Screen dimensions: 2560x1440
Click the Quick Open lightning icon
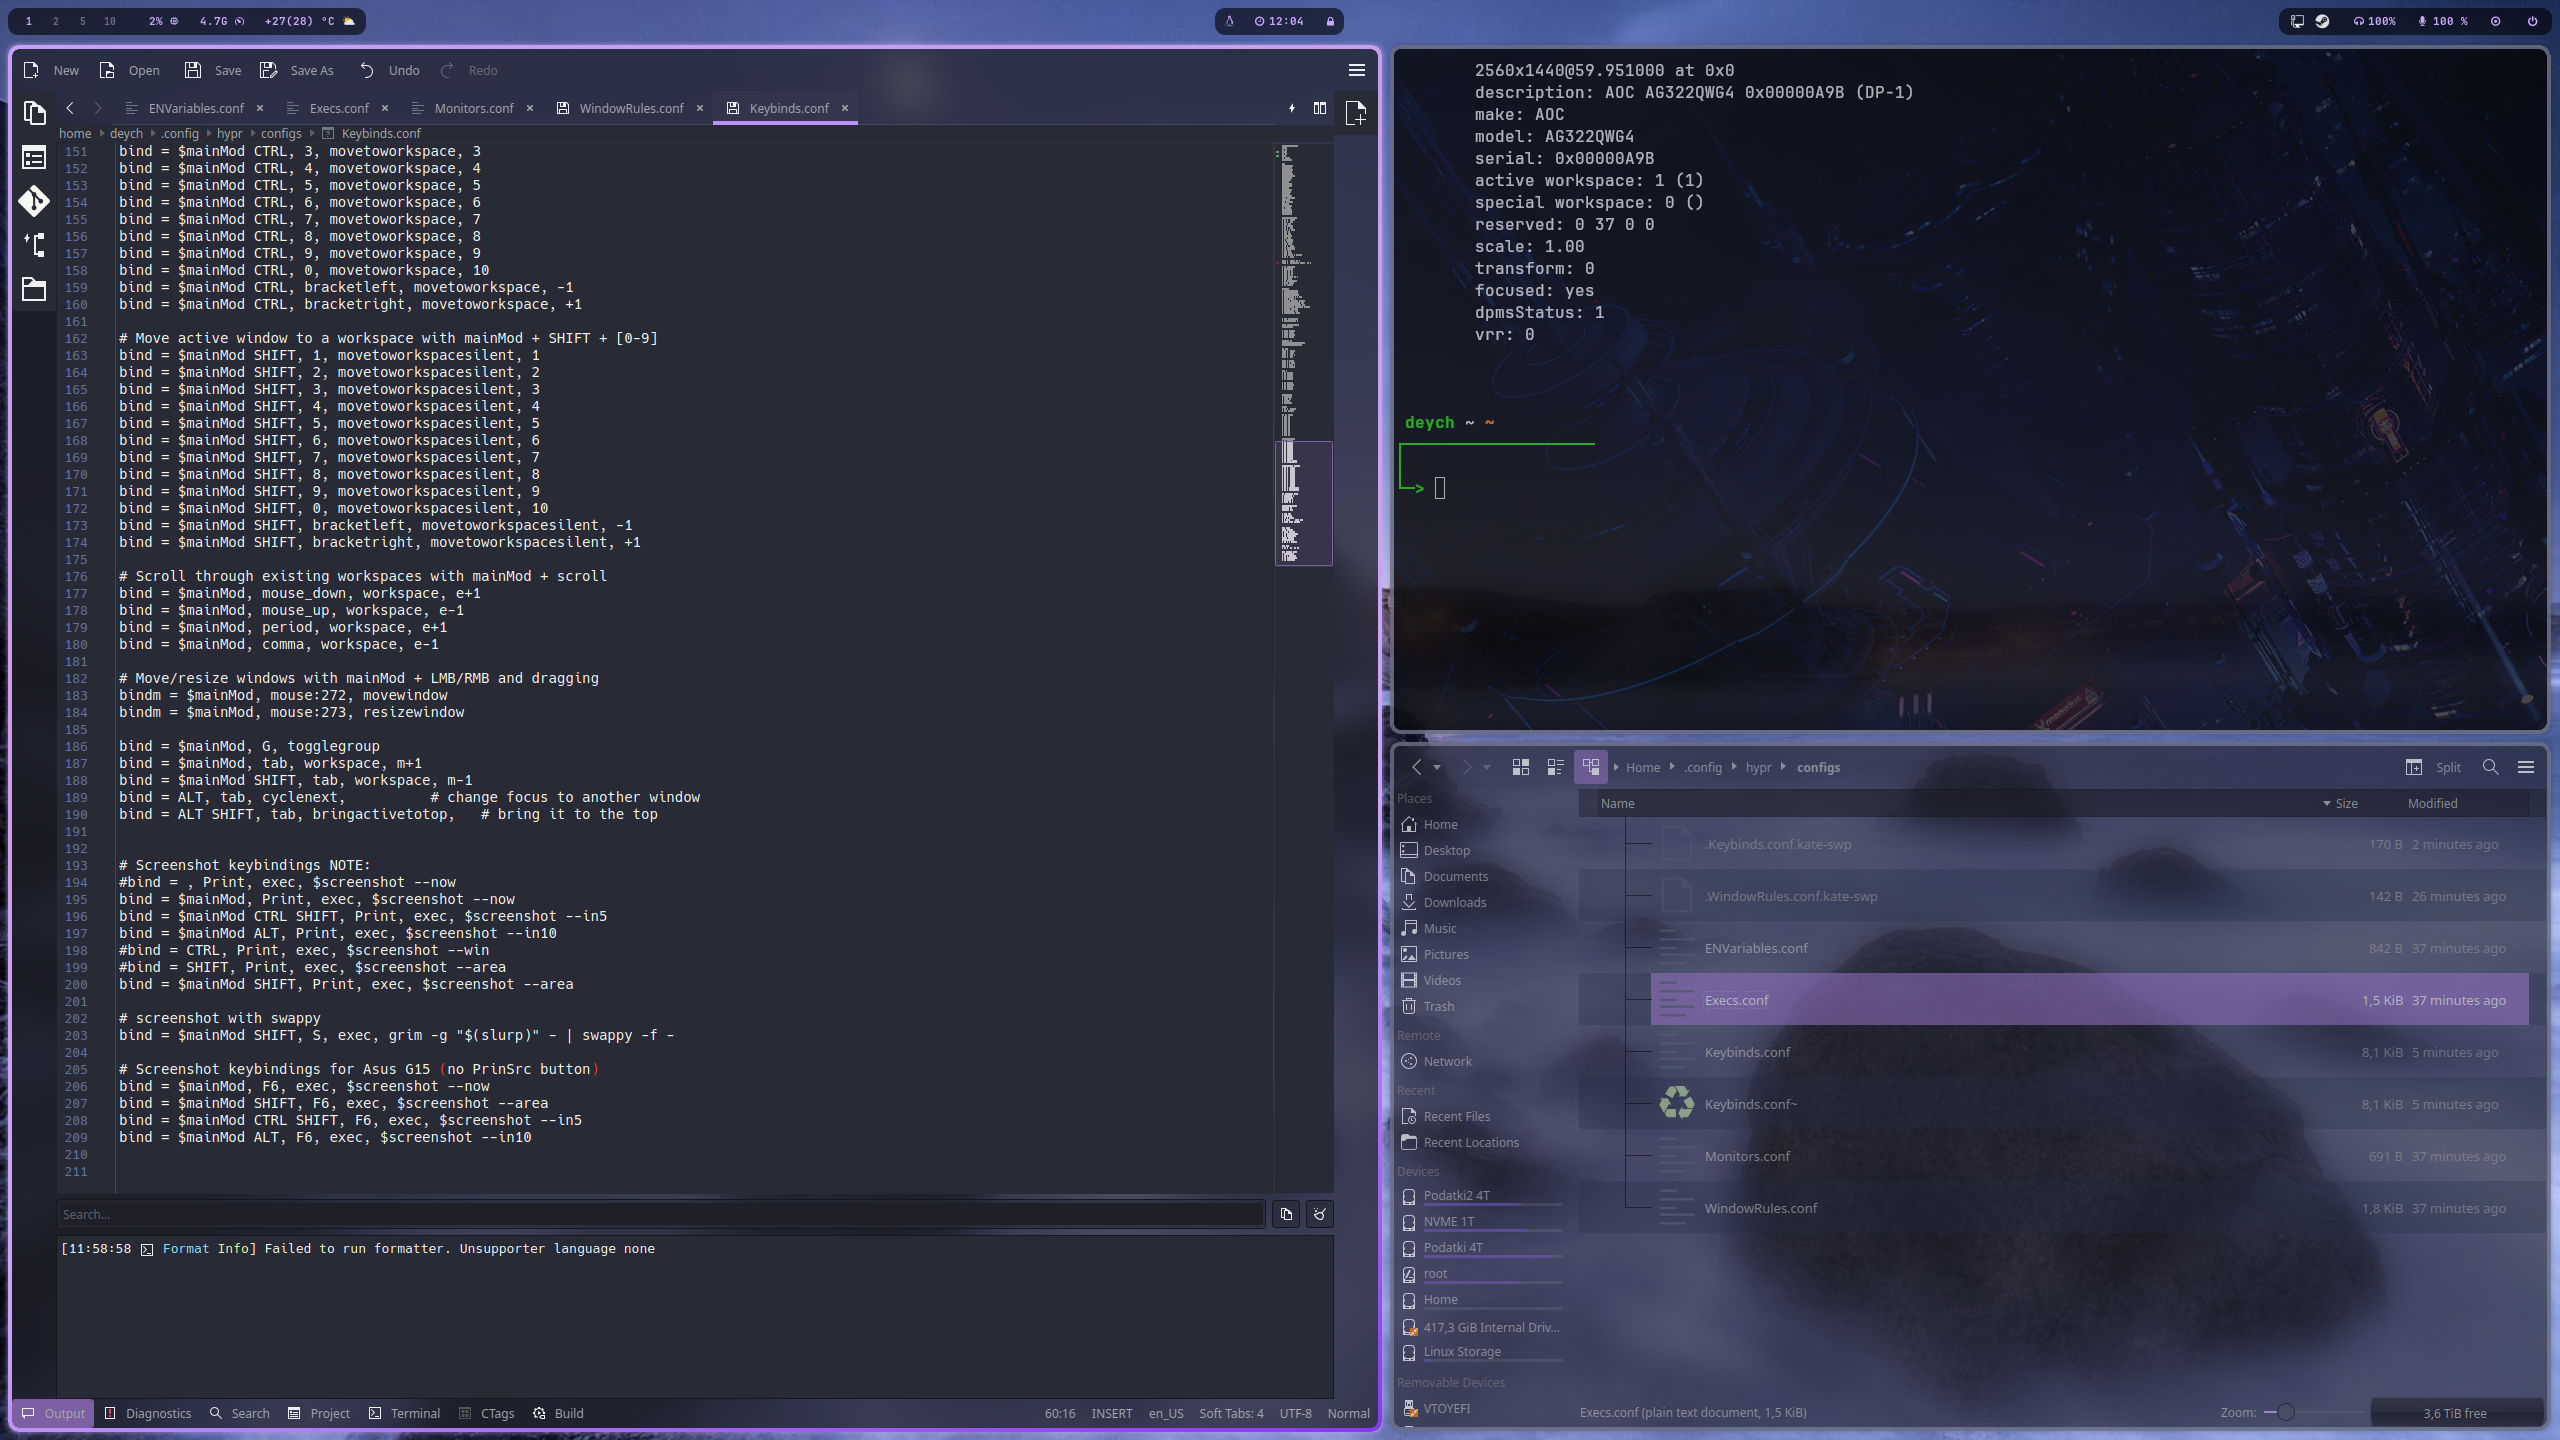click(x=1292, y=108)
